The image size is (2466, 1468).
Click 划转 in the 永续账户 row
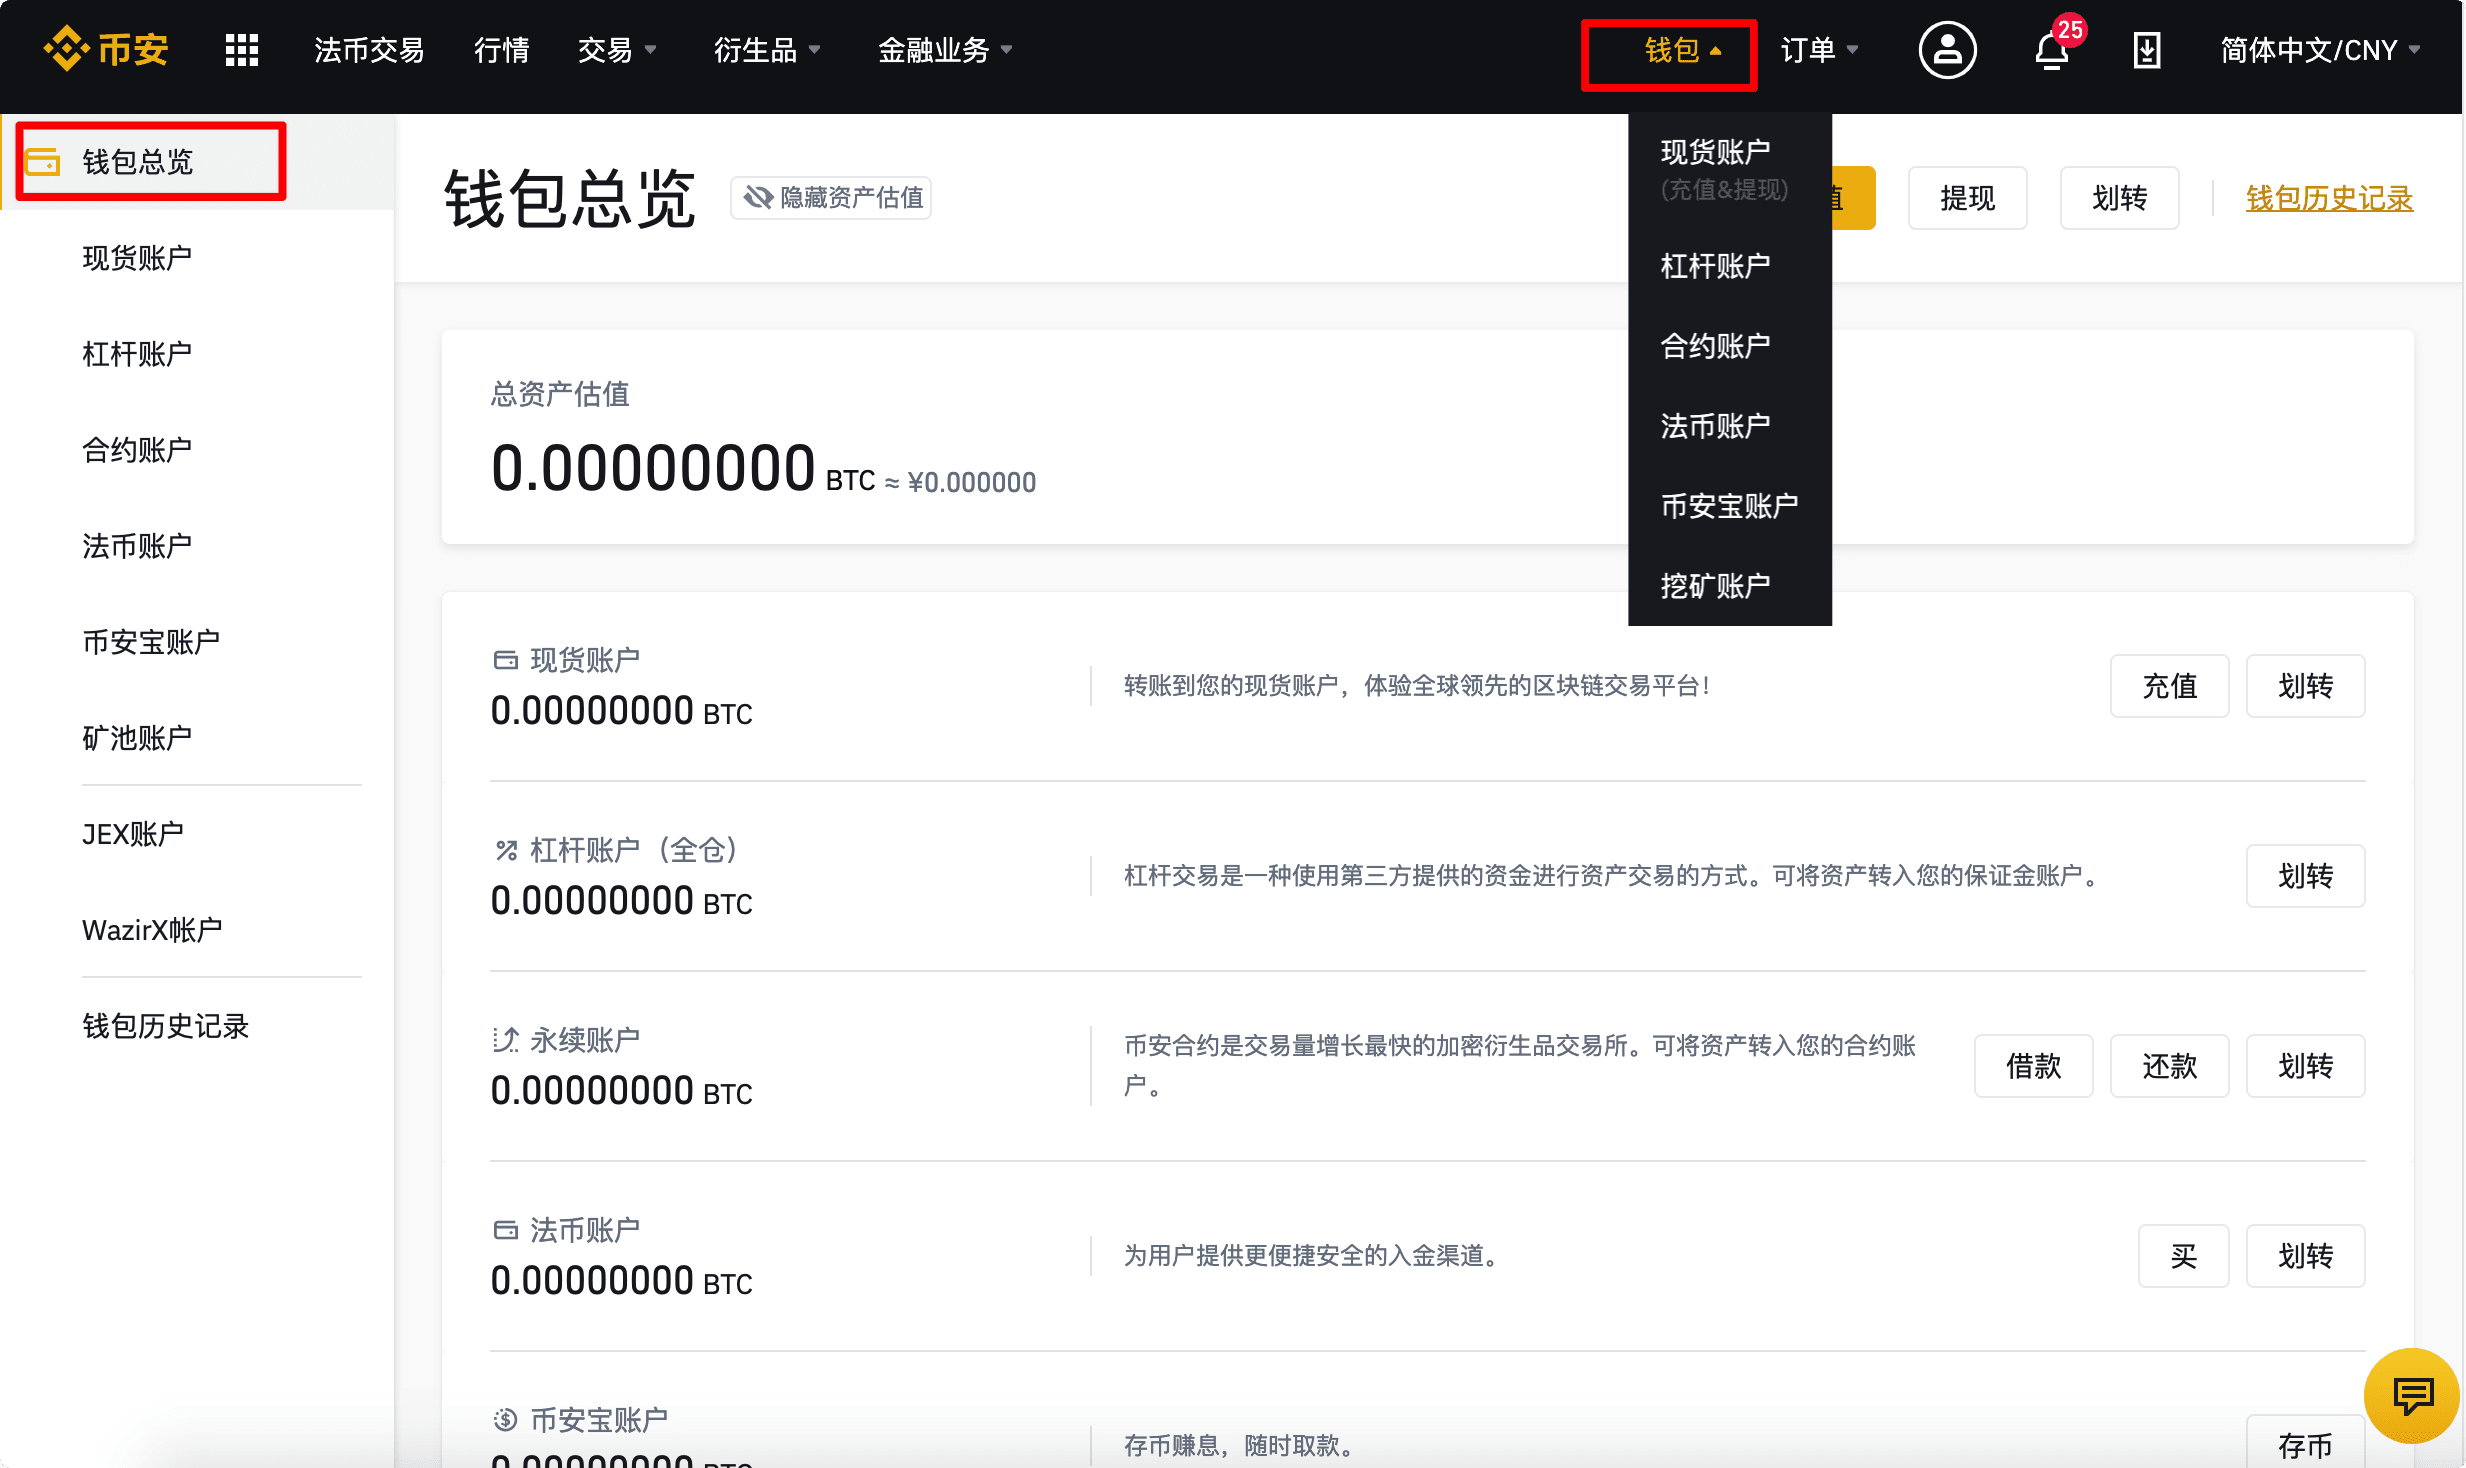pos(2305,1066)
